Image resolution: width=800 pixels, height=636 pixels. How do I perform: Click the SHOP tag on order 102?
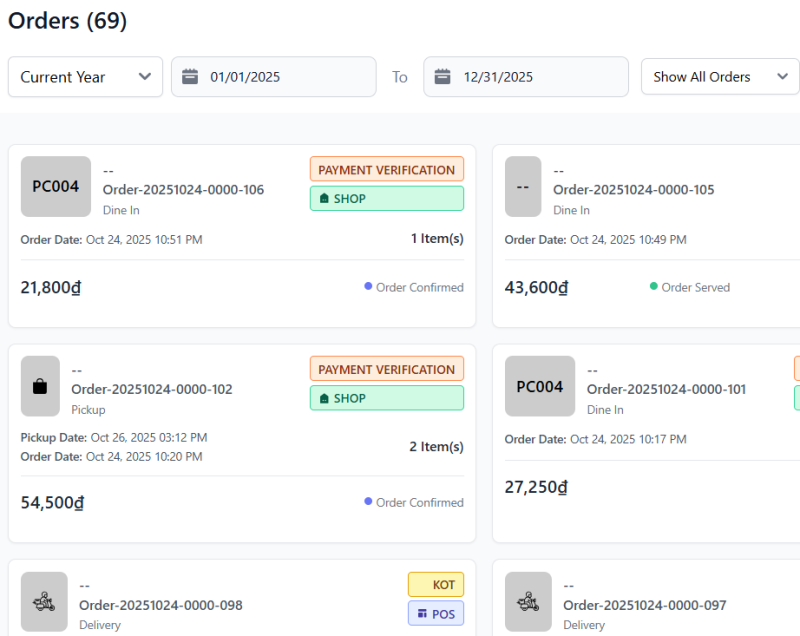[386, 398]
